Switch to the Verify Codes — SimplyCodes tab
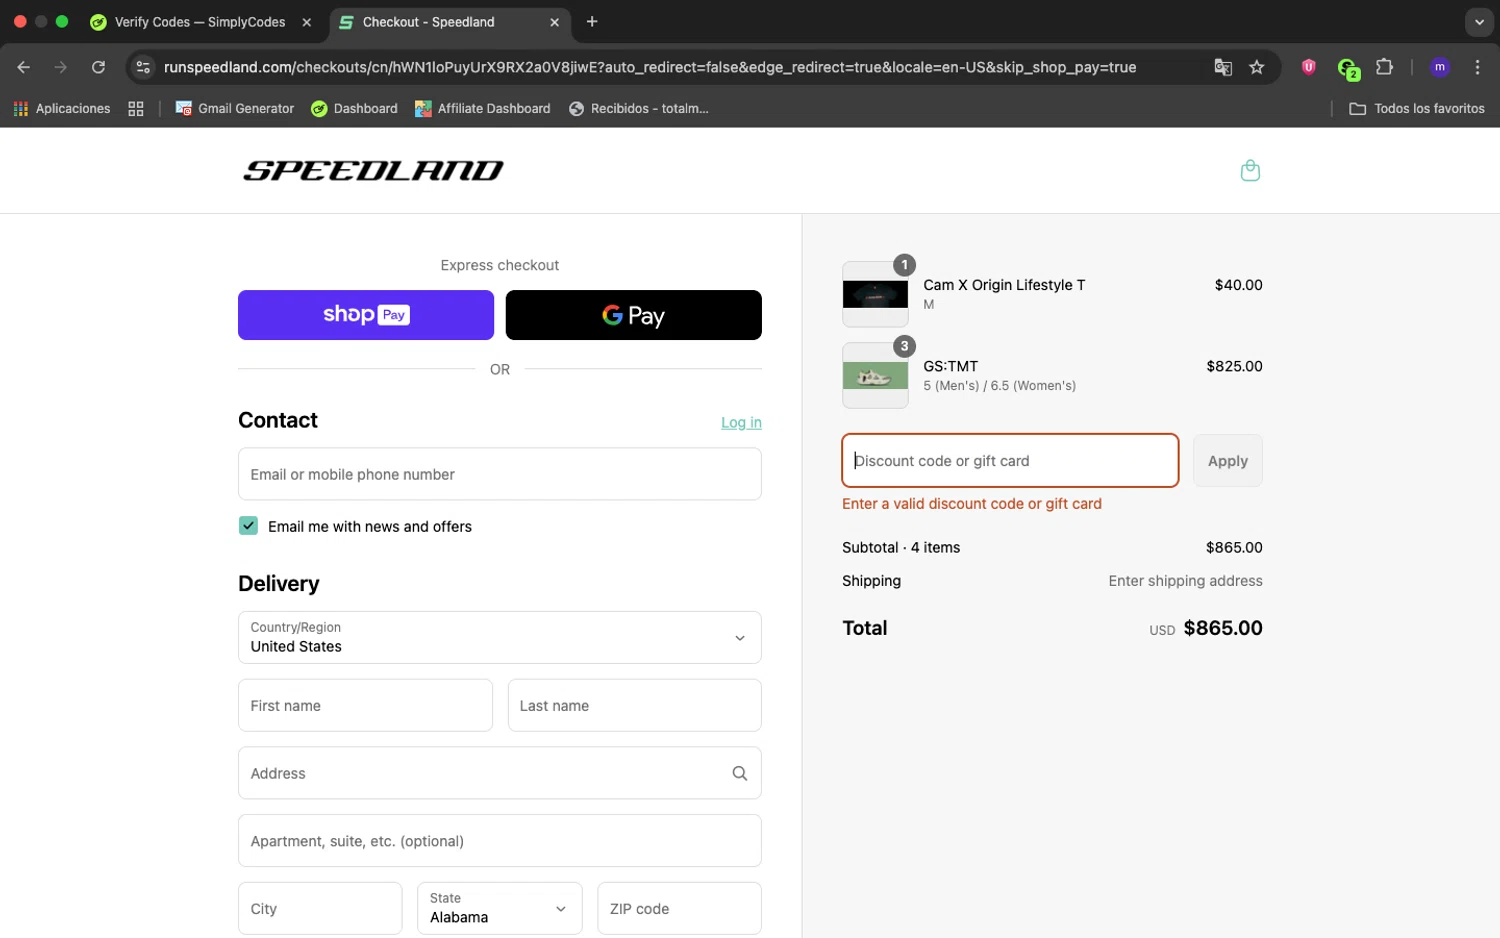This screenshot has width=1500, height=938. (x=200, y=22)
